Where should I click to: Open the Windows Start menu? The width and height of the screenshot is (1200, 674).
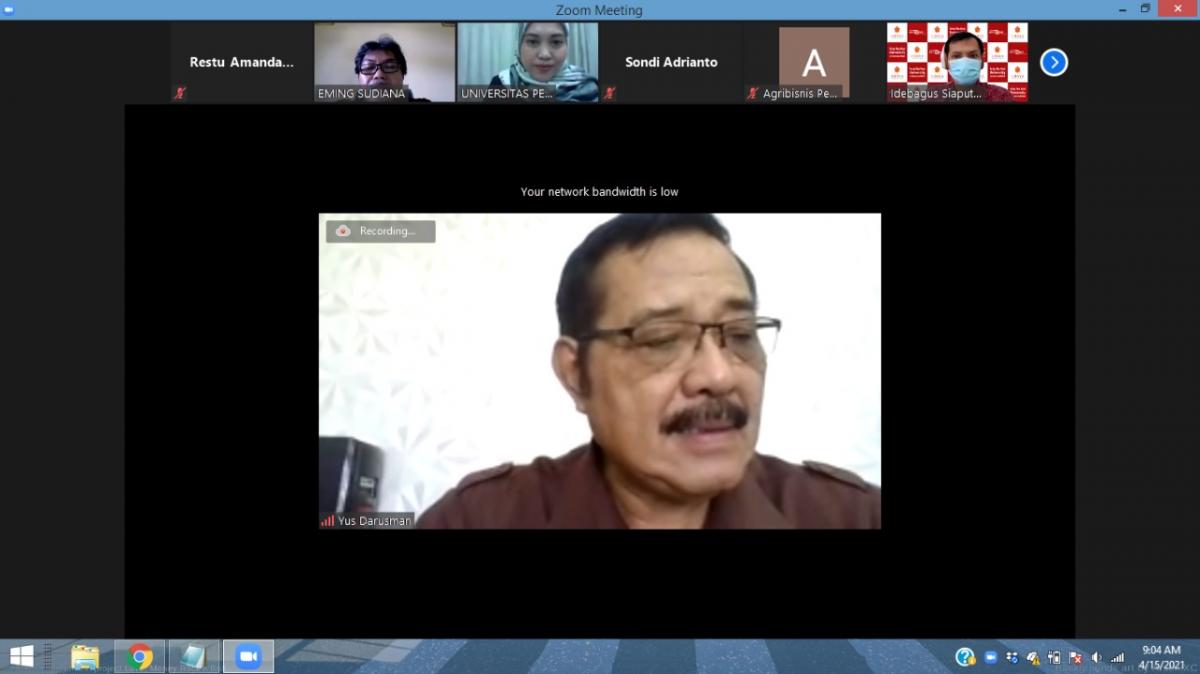pyautogui.click(x=21, y=656)
